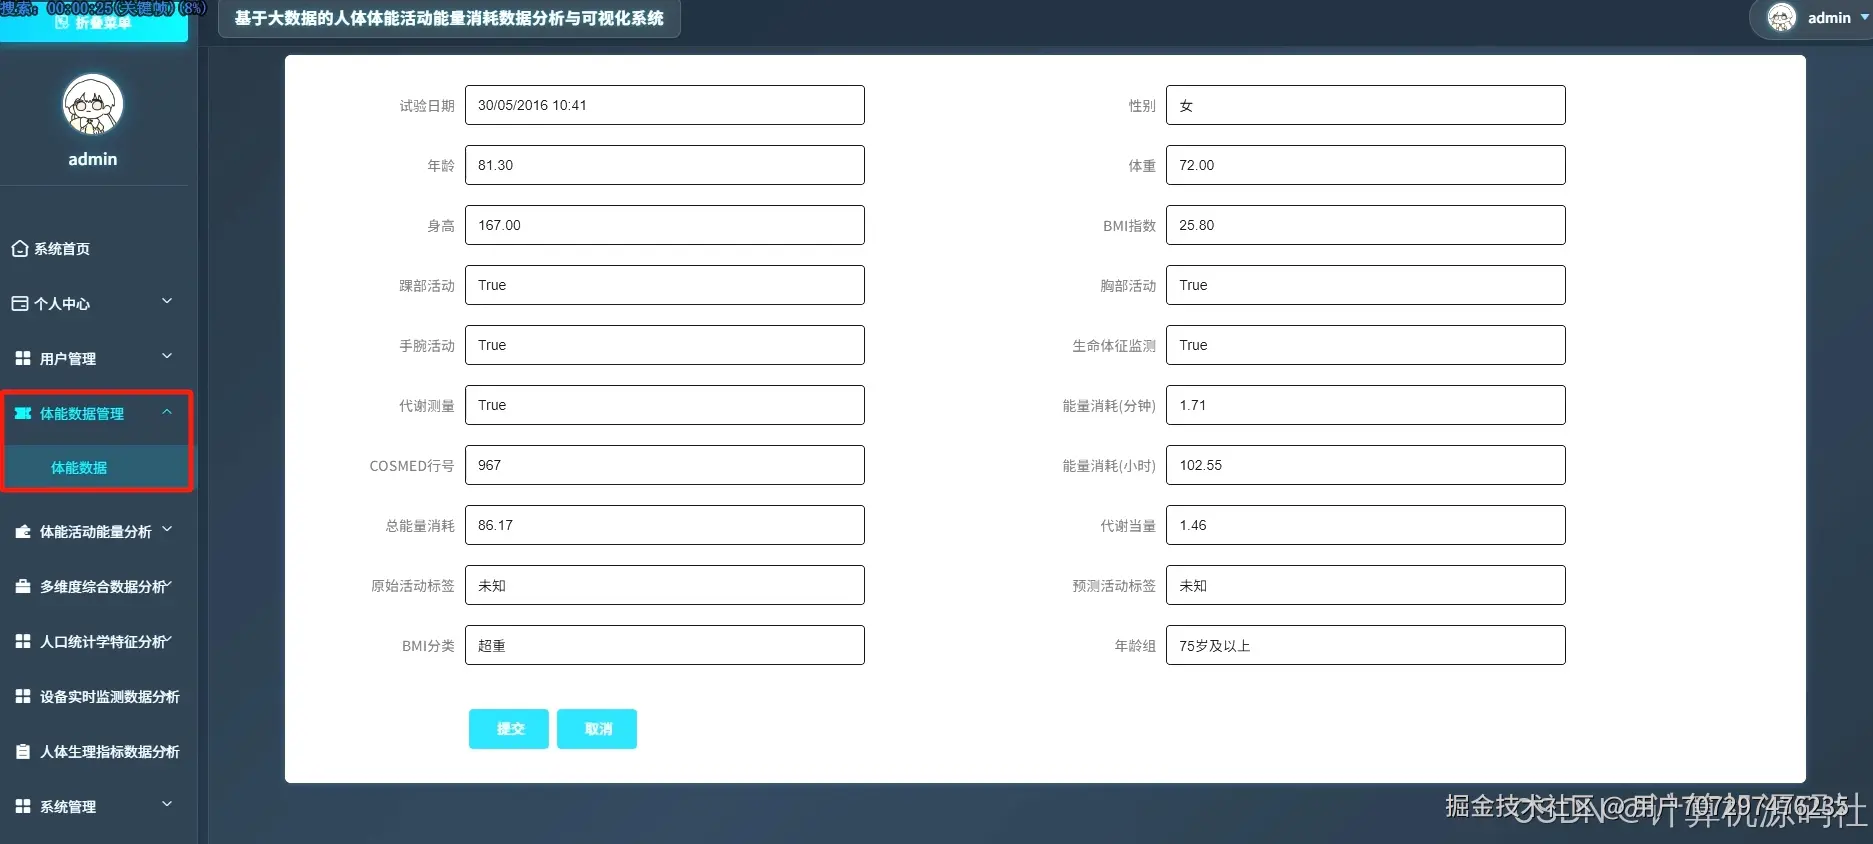
Task: Expand the 系统管理 submenu arrow
Action: point(167,804)
